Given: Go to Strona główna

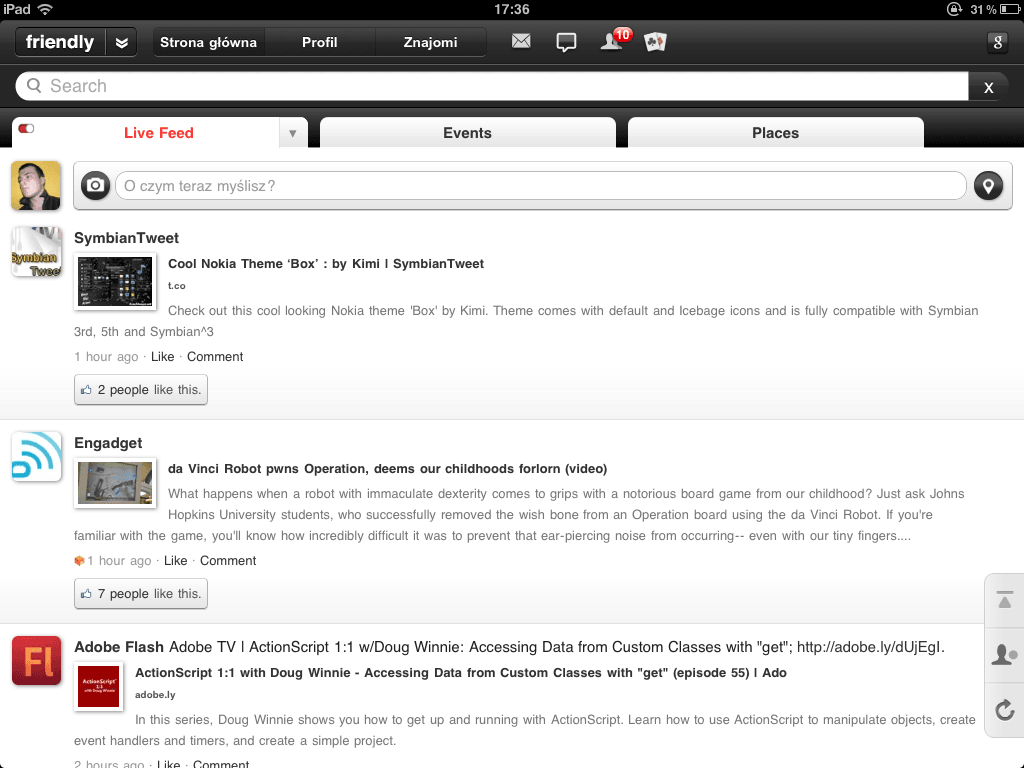Looking at the screenshot, I should pos(208,42).
